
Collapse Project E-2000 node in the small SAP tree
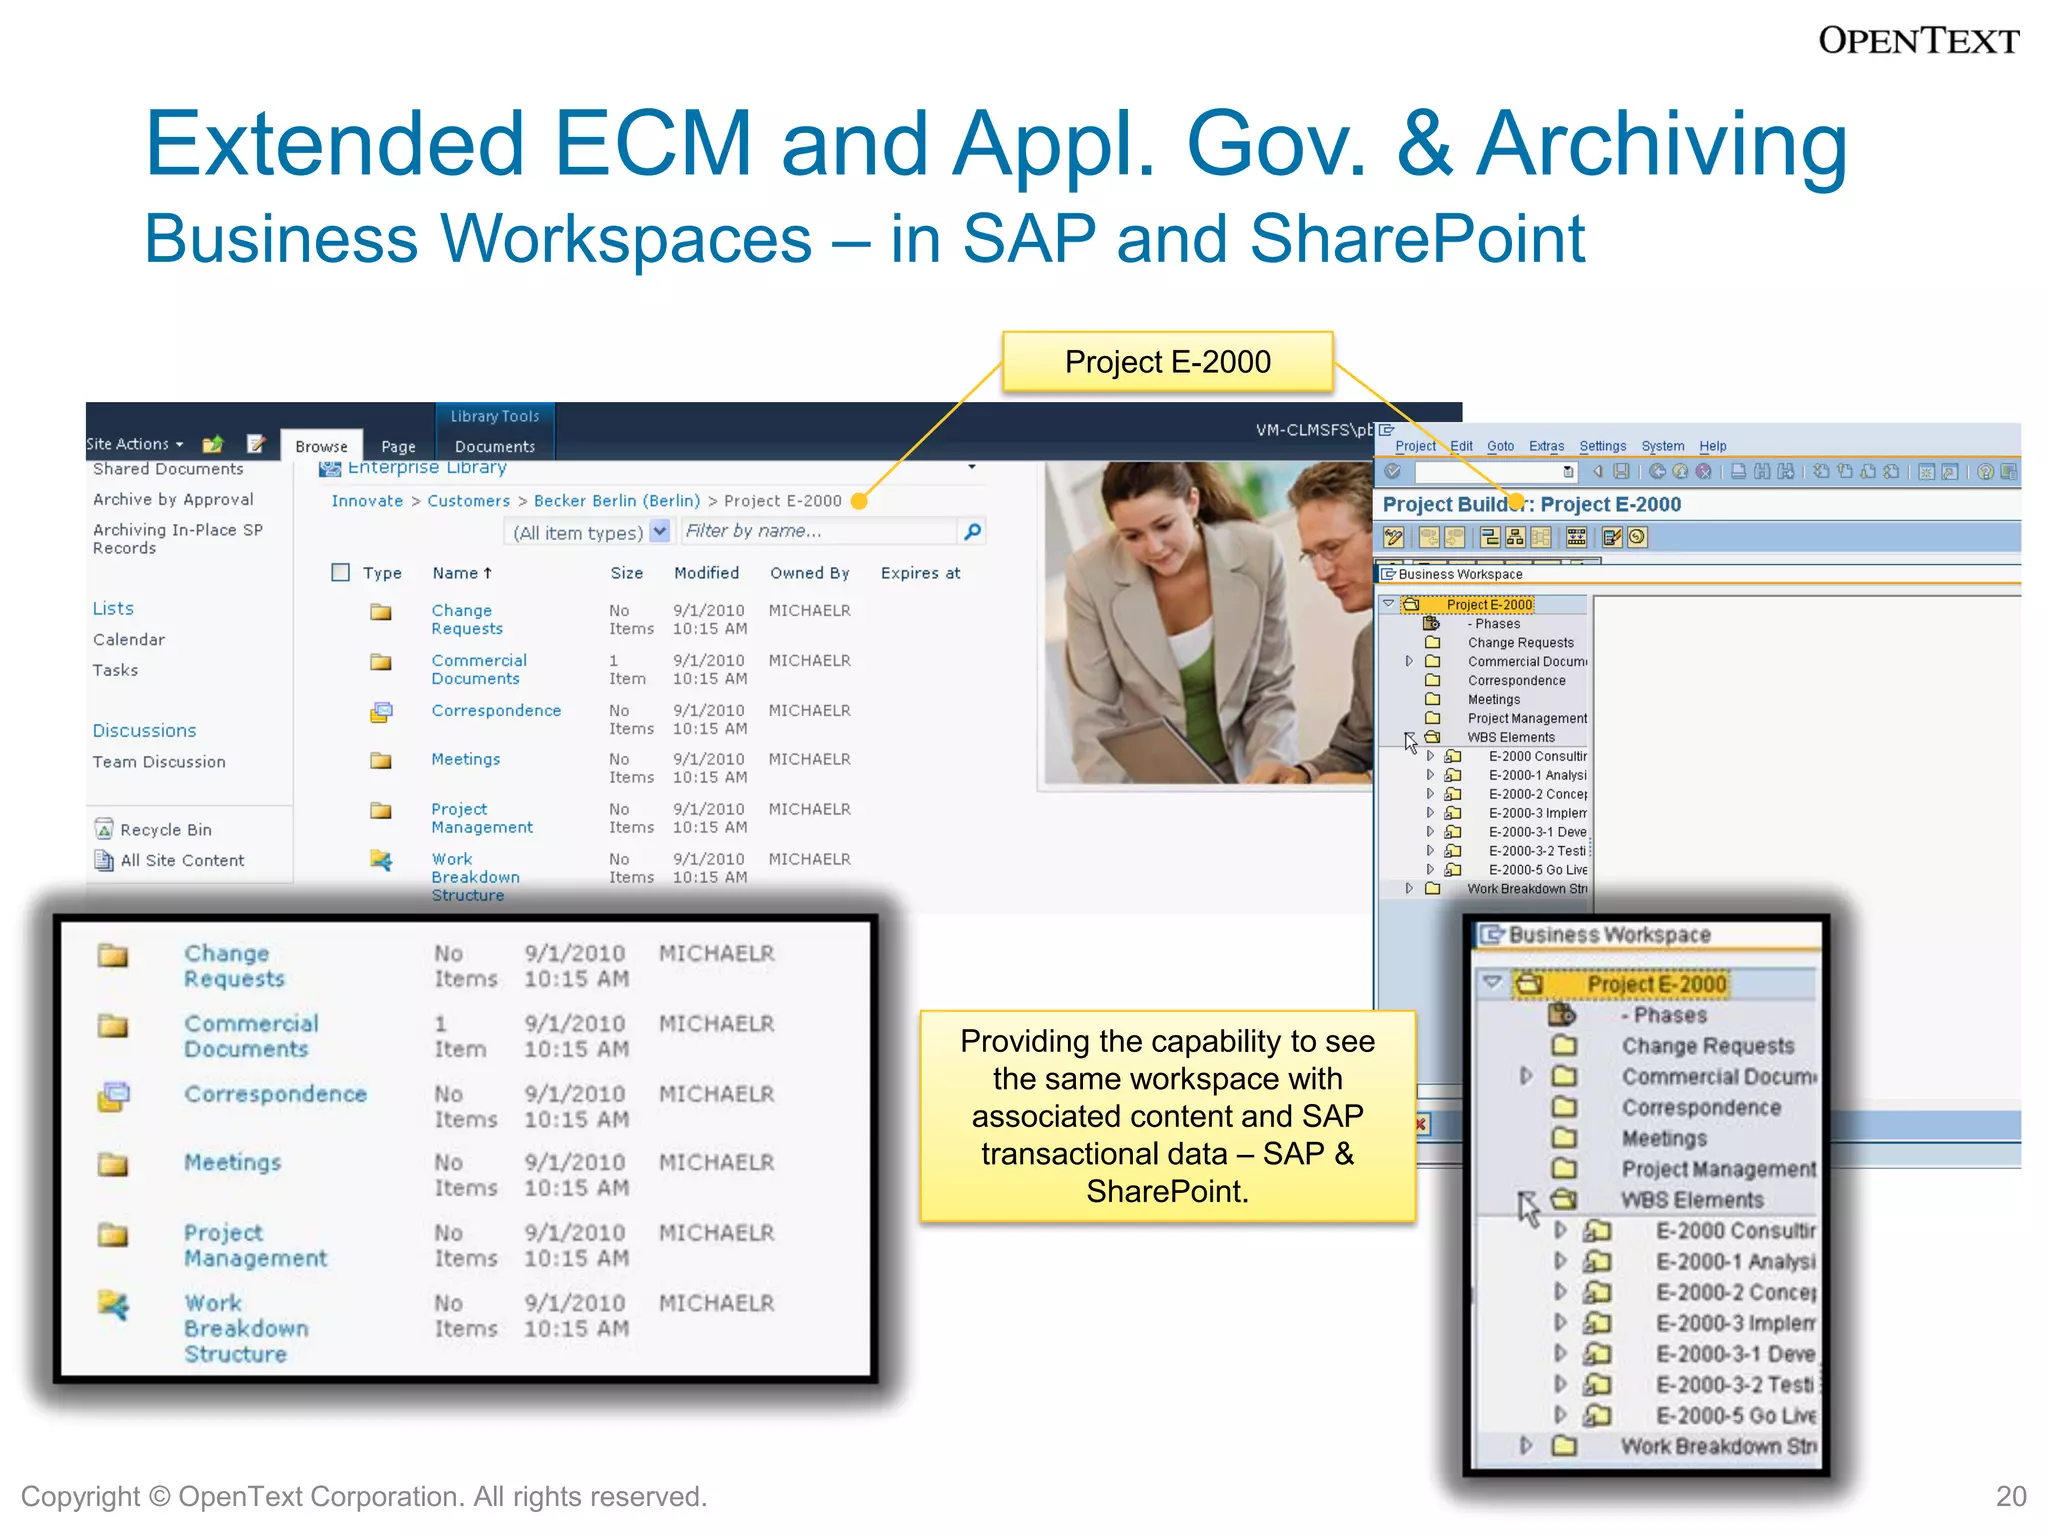coord(1389,604)
